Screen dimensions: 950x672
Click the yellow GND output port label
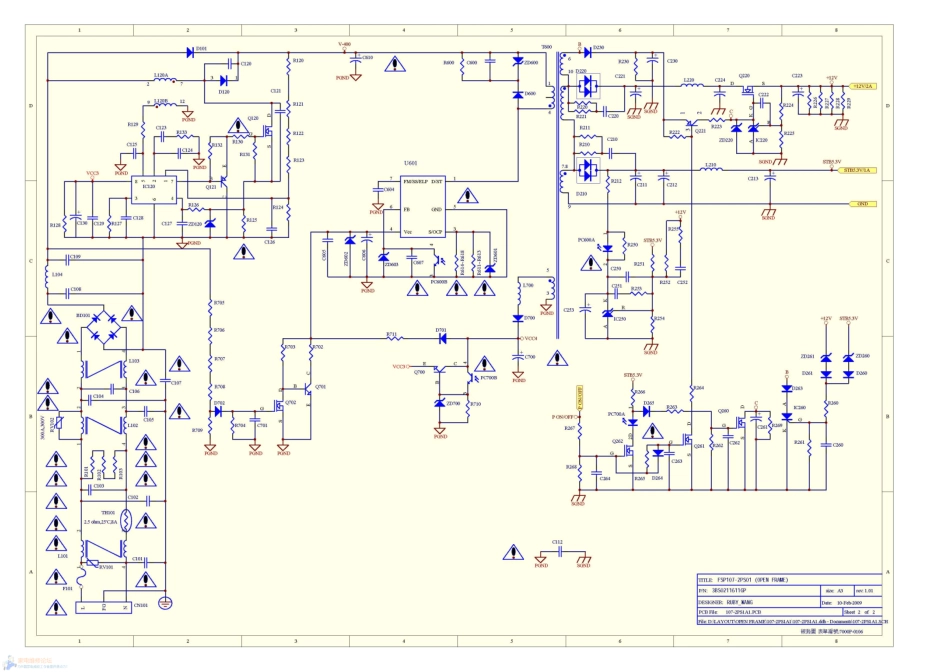(862, 203)
